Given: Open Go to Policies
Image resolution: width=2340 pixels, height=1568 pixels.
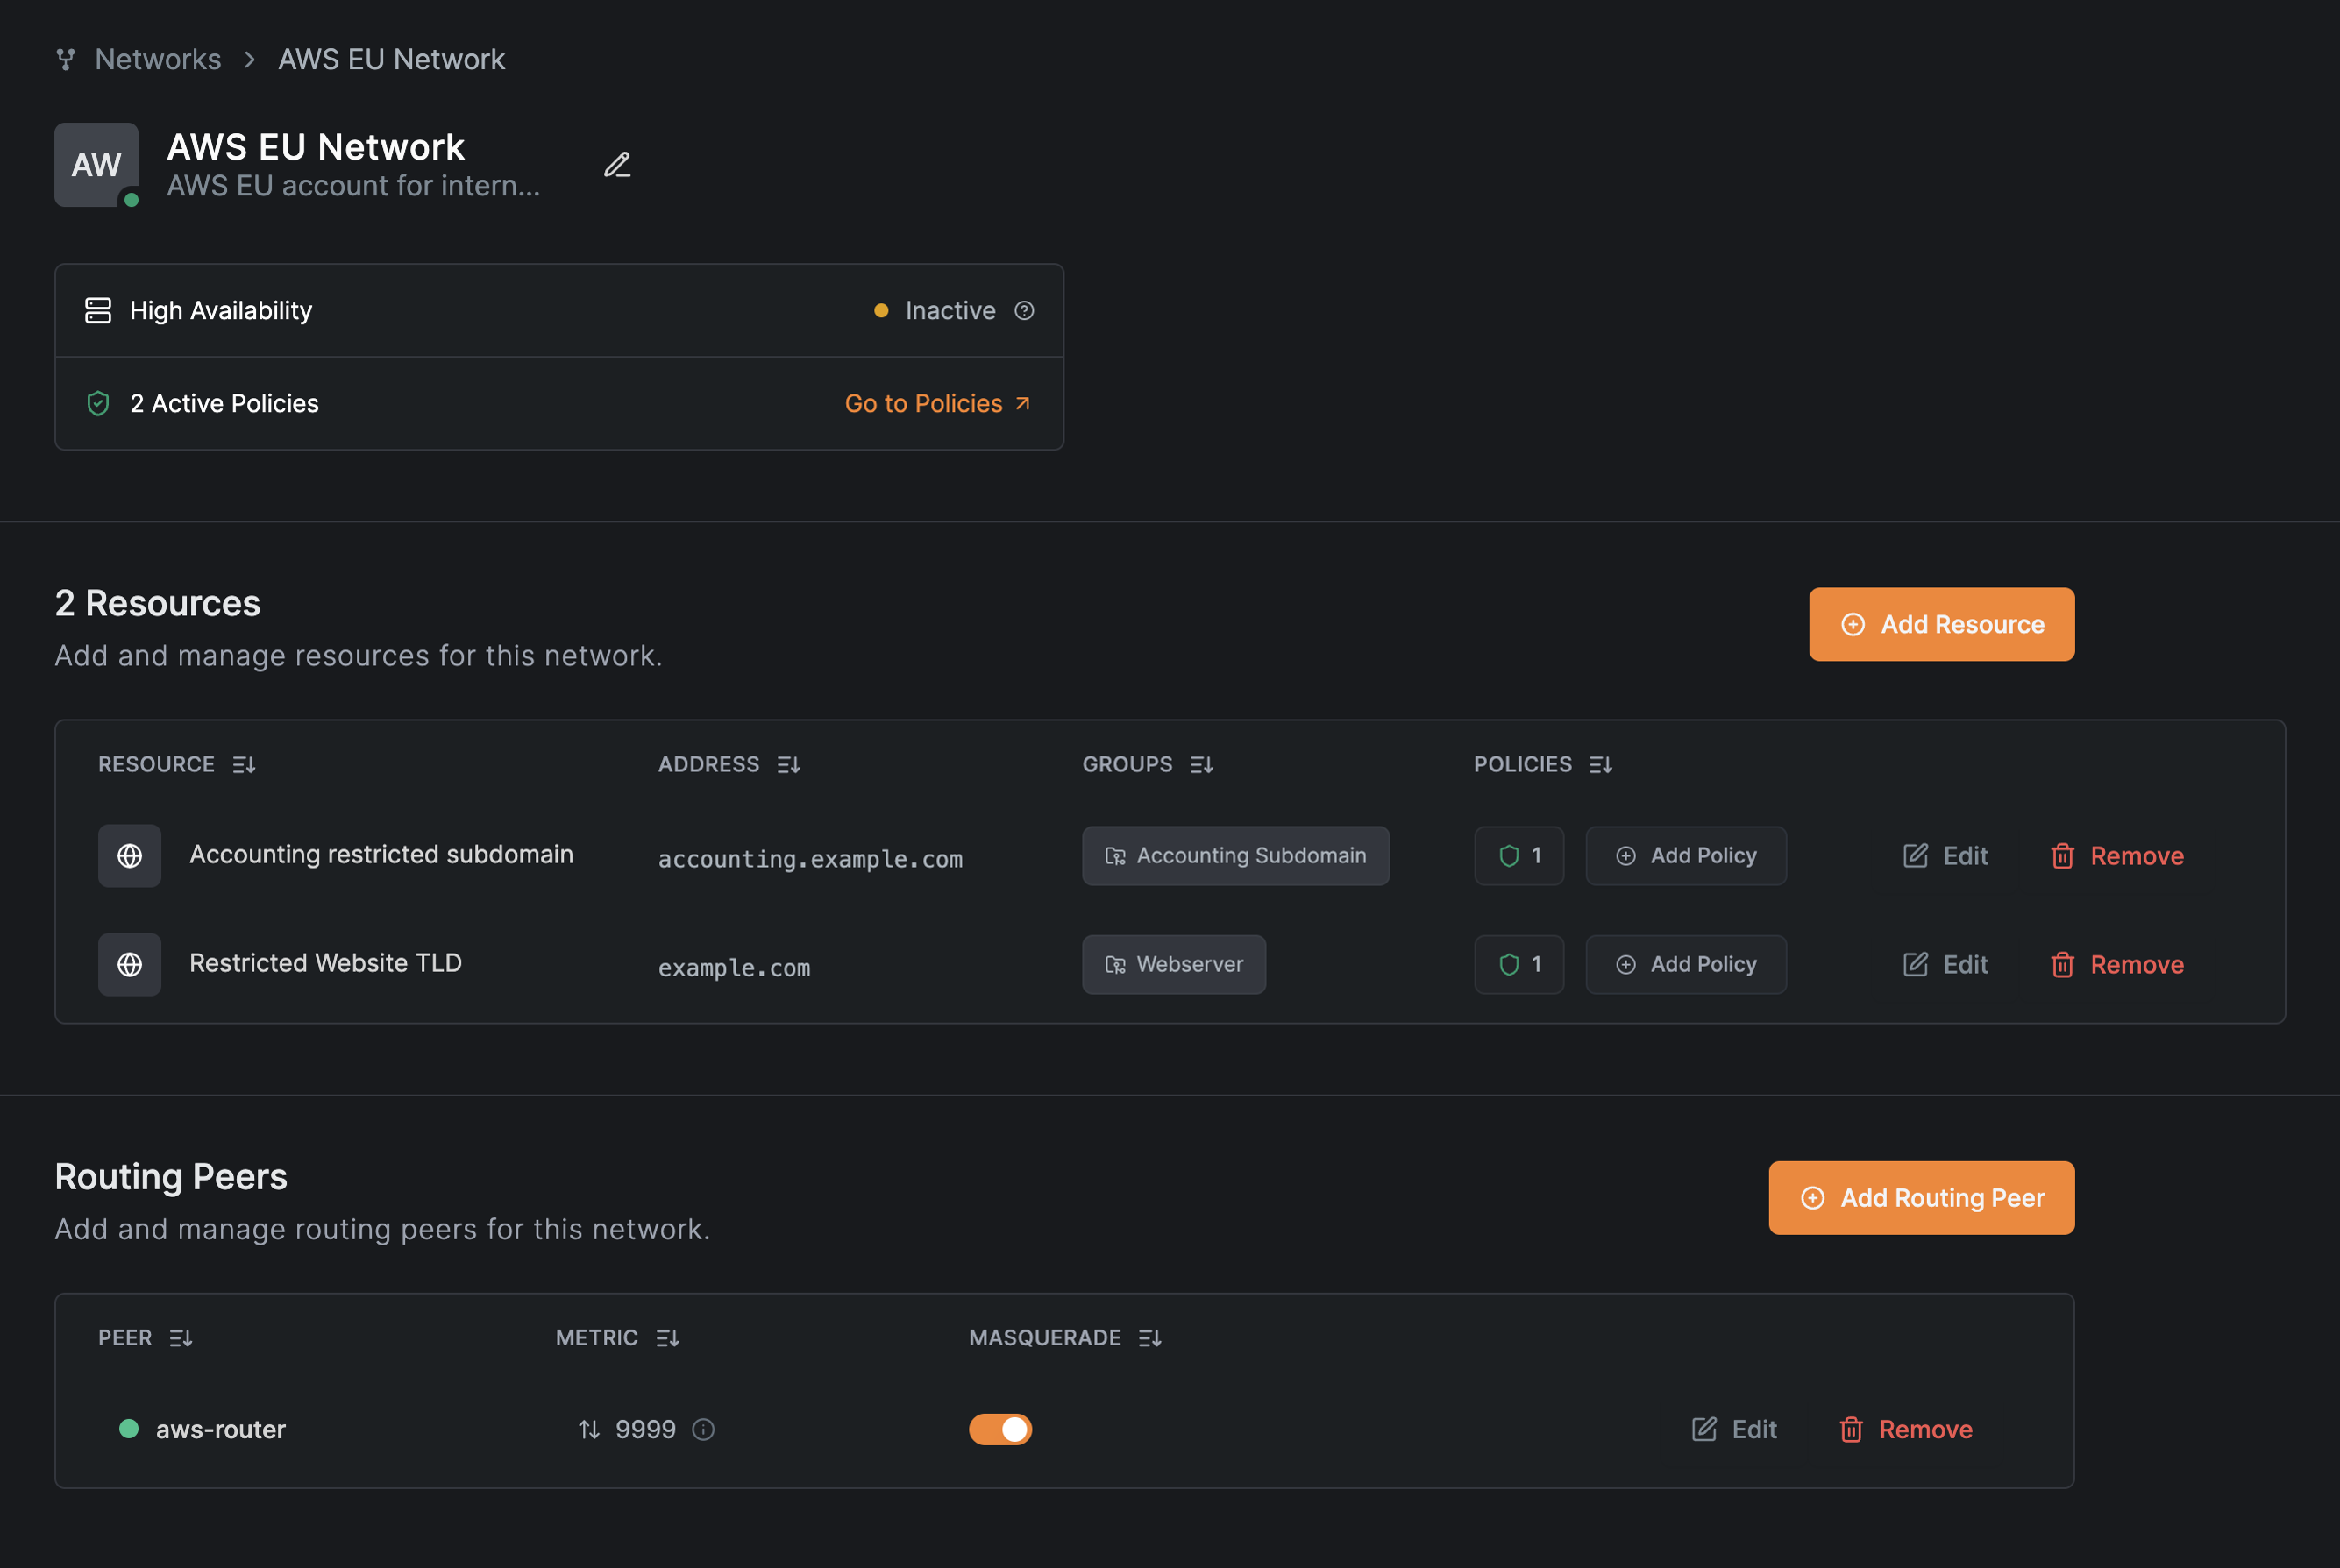Looking at the screenshot, I should tap(938, 403).
